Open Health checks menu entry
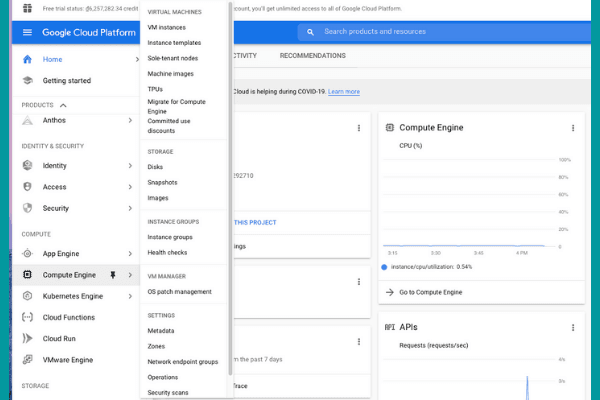The image size is (600, 400). (167, 252)
